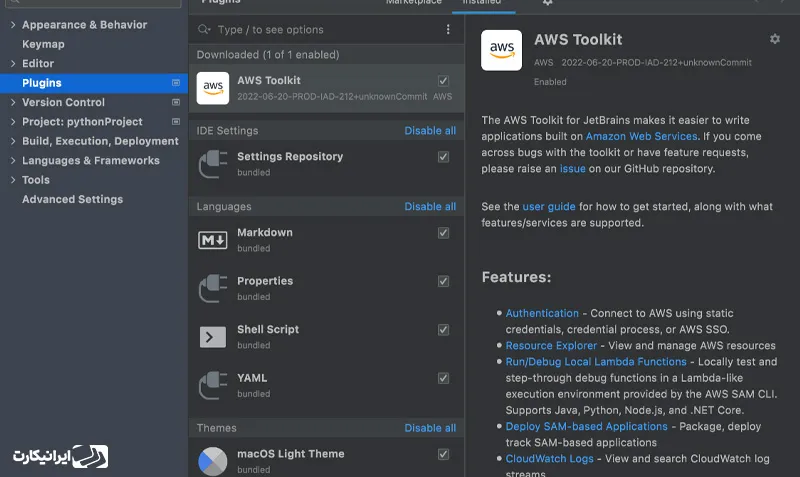Select the Properties plugin name
Viewport: 800px width, 477px height.
pyautogui.click(x=265, y=281)
